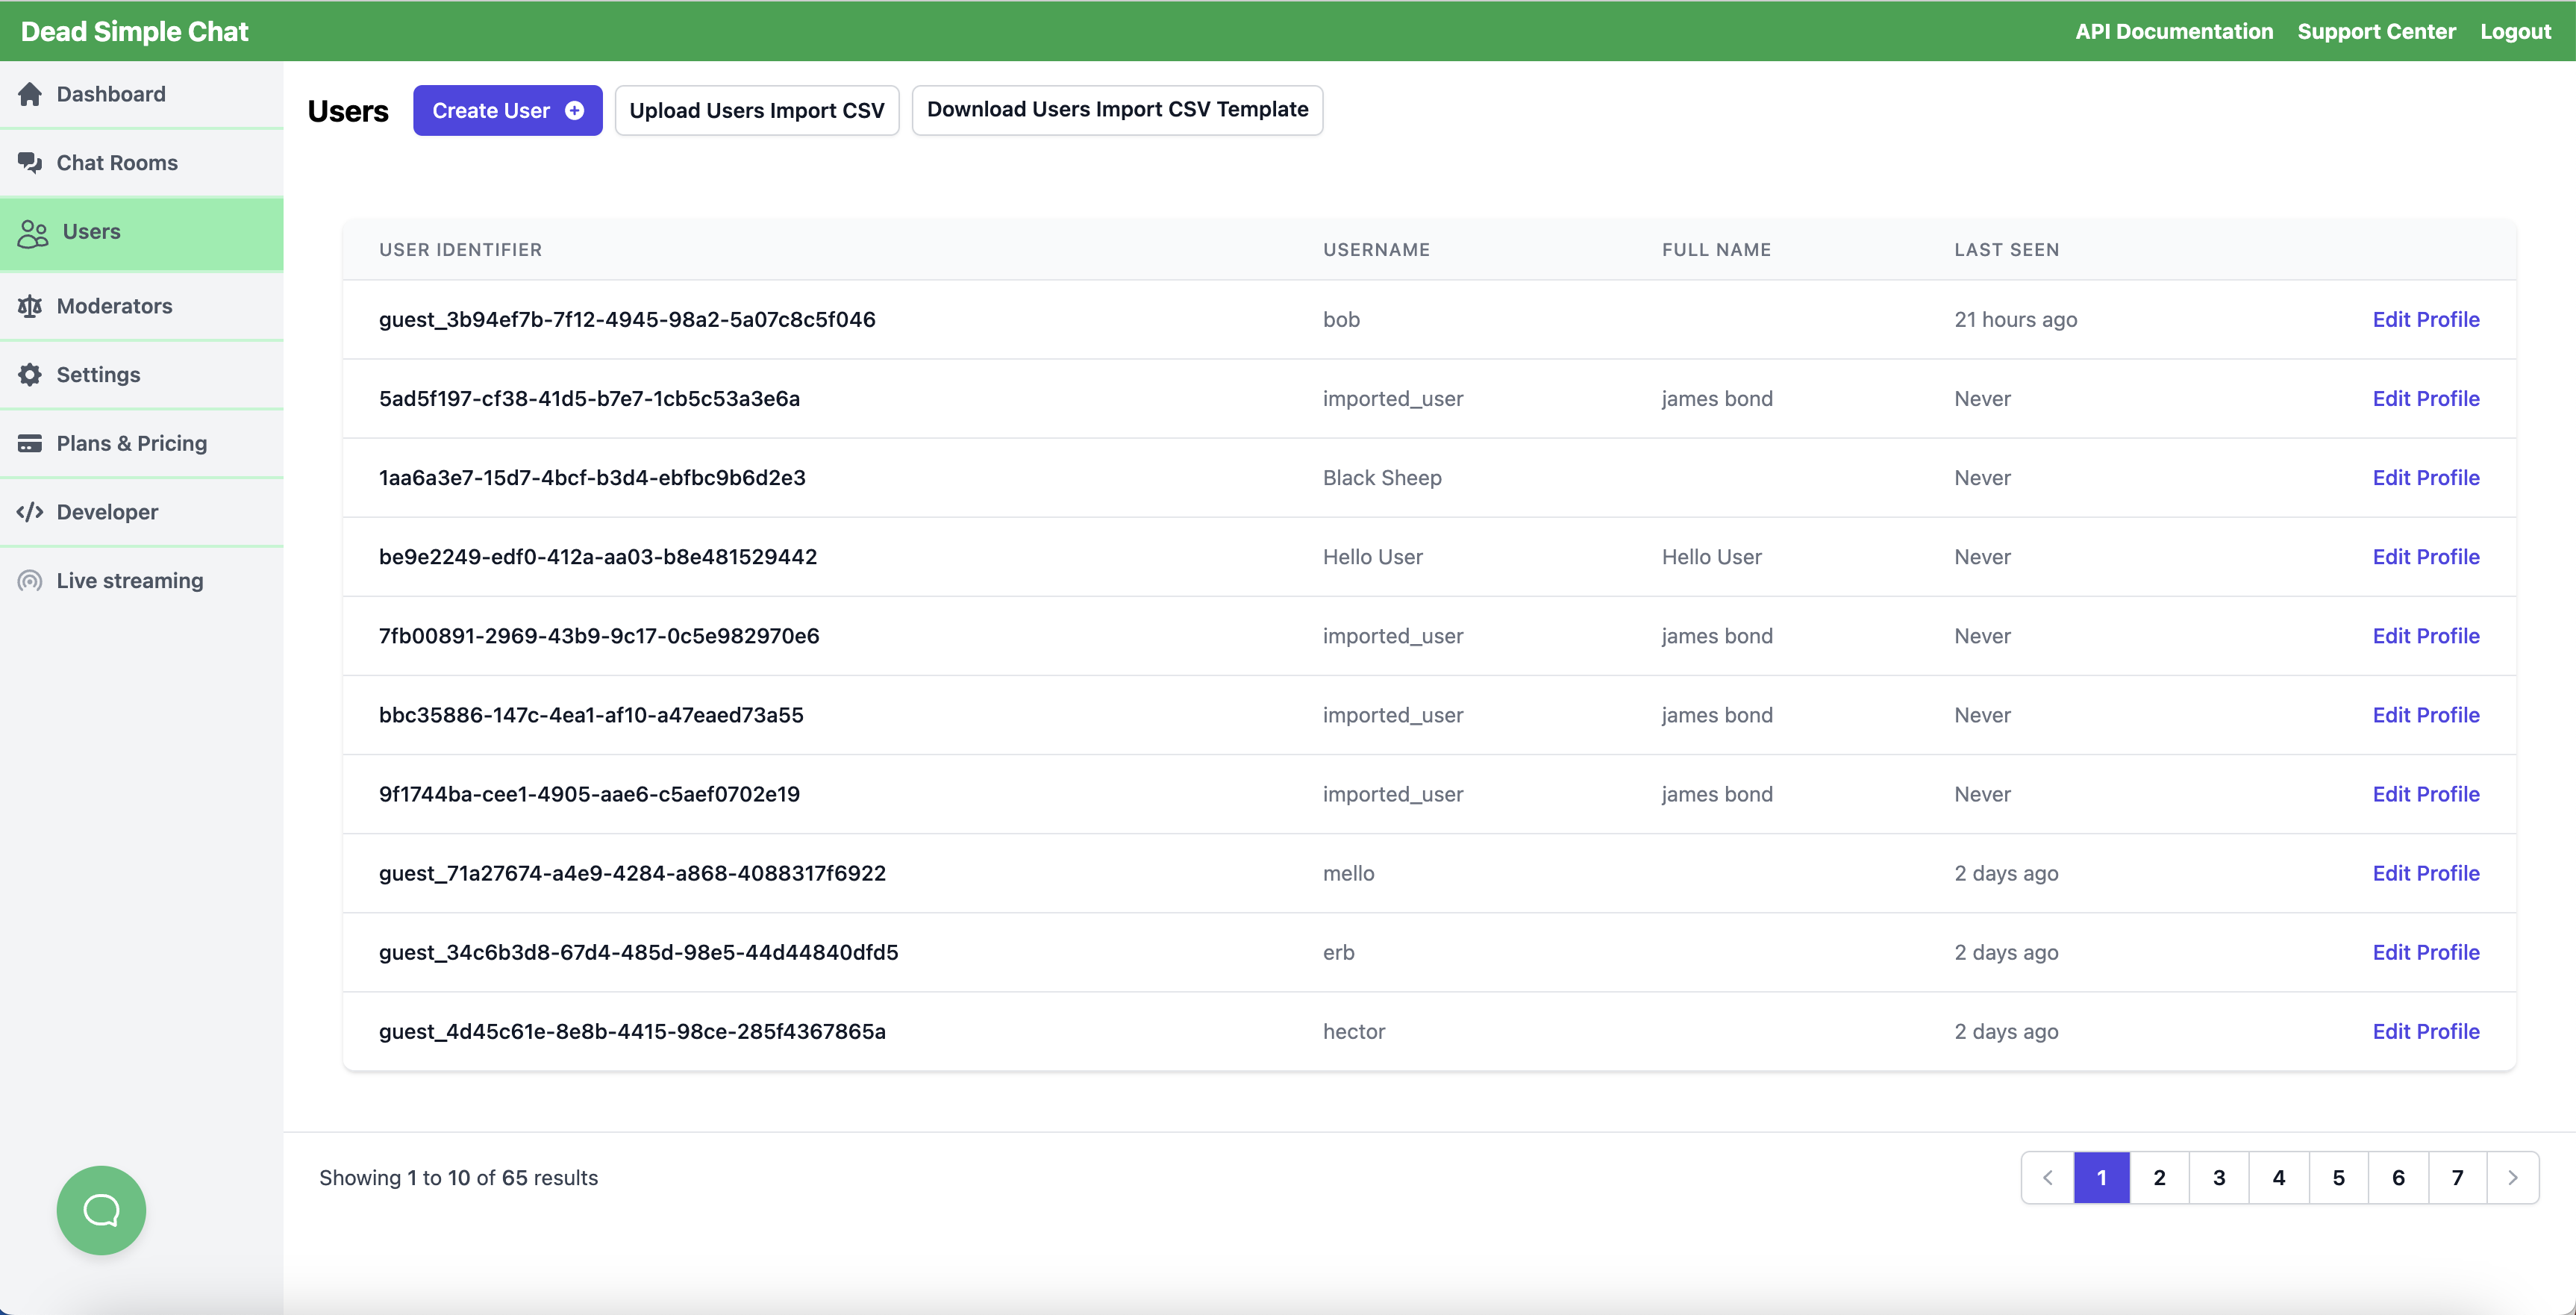Click the Dead Simple Chat logo text

(134, 32)
